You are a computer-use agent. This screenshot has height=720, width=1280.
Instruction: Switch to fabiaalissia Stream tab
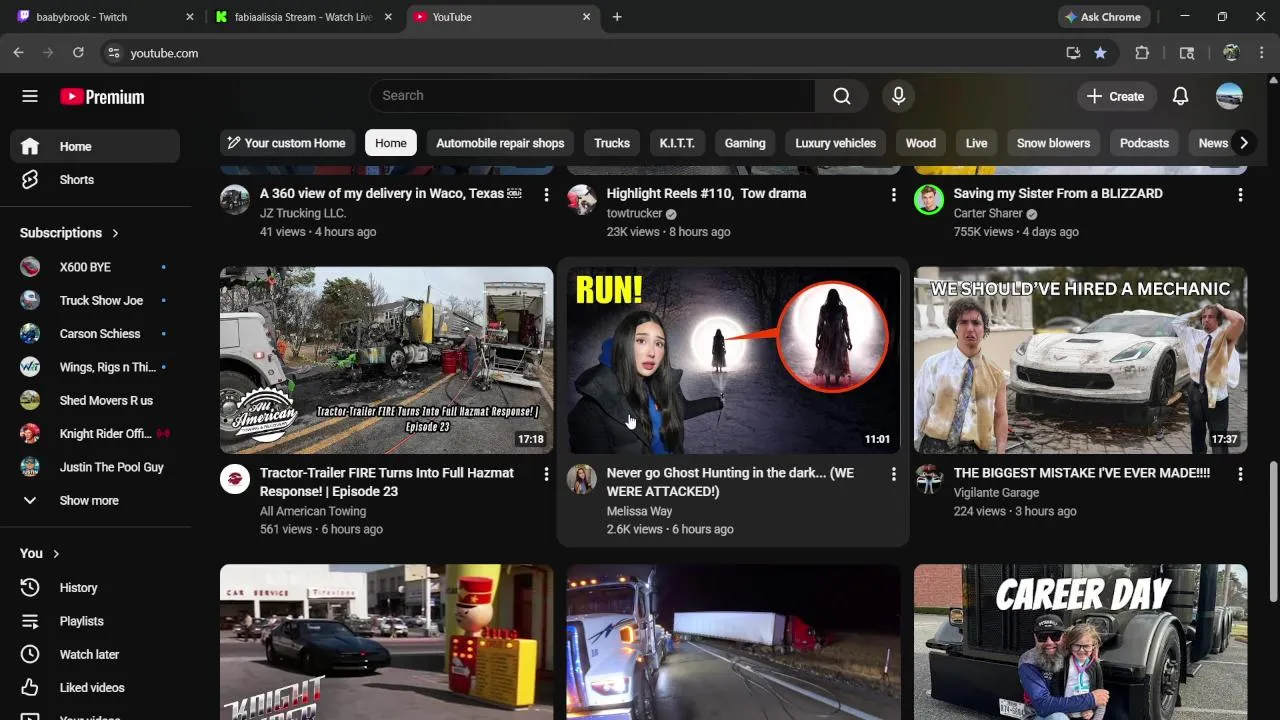point(304,17)
